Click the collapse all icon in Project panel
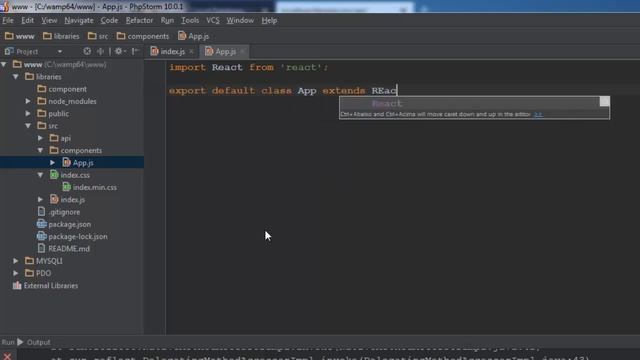This screenshot has height=360, width=640. [100, 51]
